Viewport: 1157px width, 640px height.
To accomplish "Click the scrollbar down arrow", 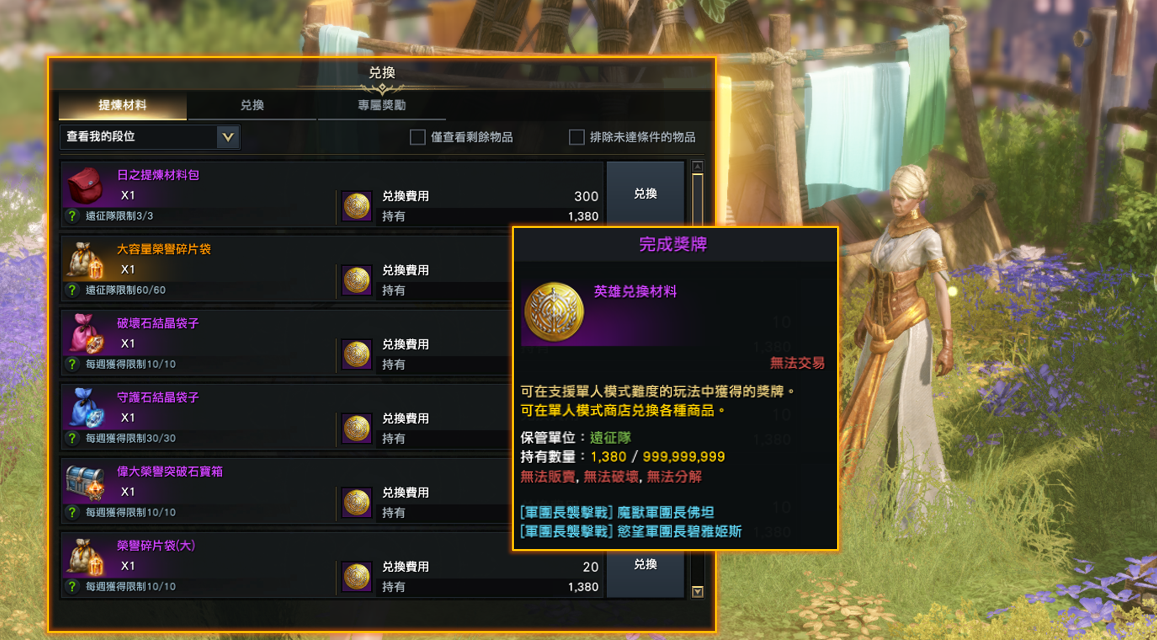I will click(x=697, y=591).
